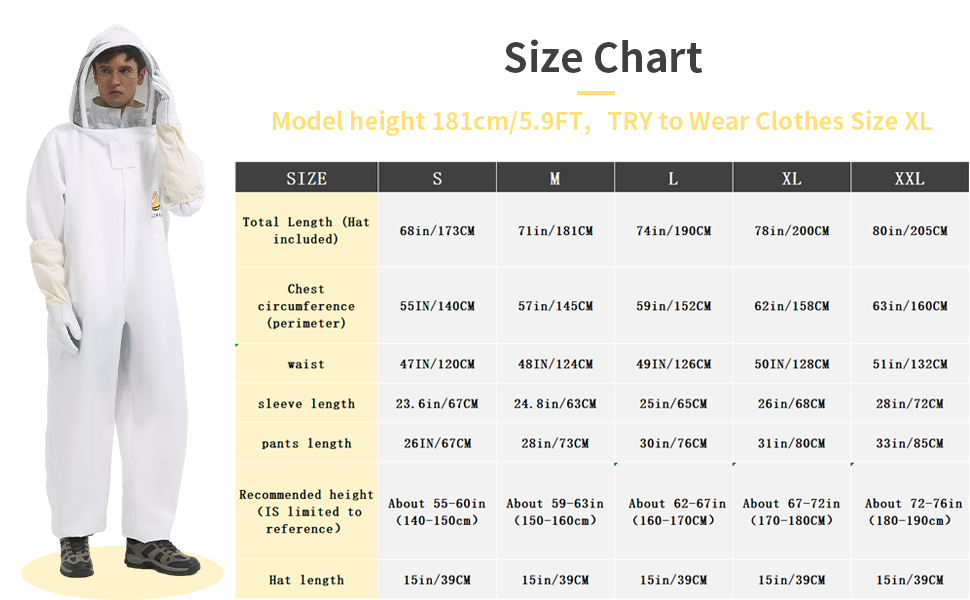Choose the XL size column header
This screenshot has height=600, width=970.
[x=791, y=178]
